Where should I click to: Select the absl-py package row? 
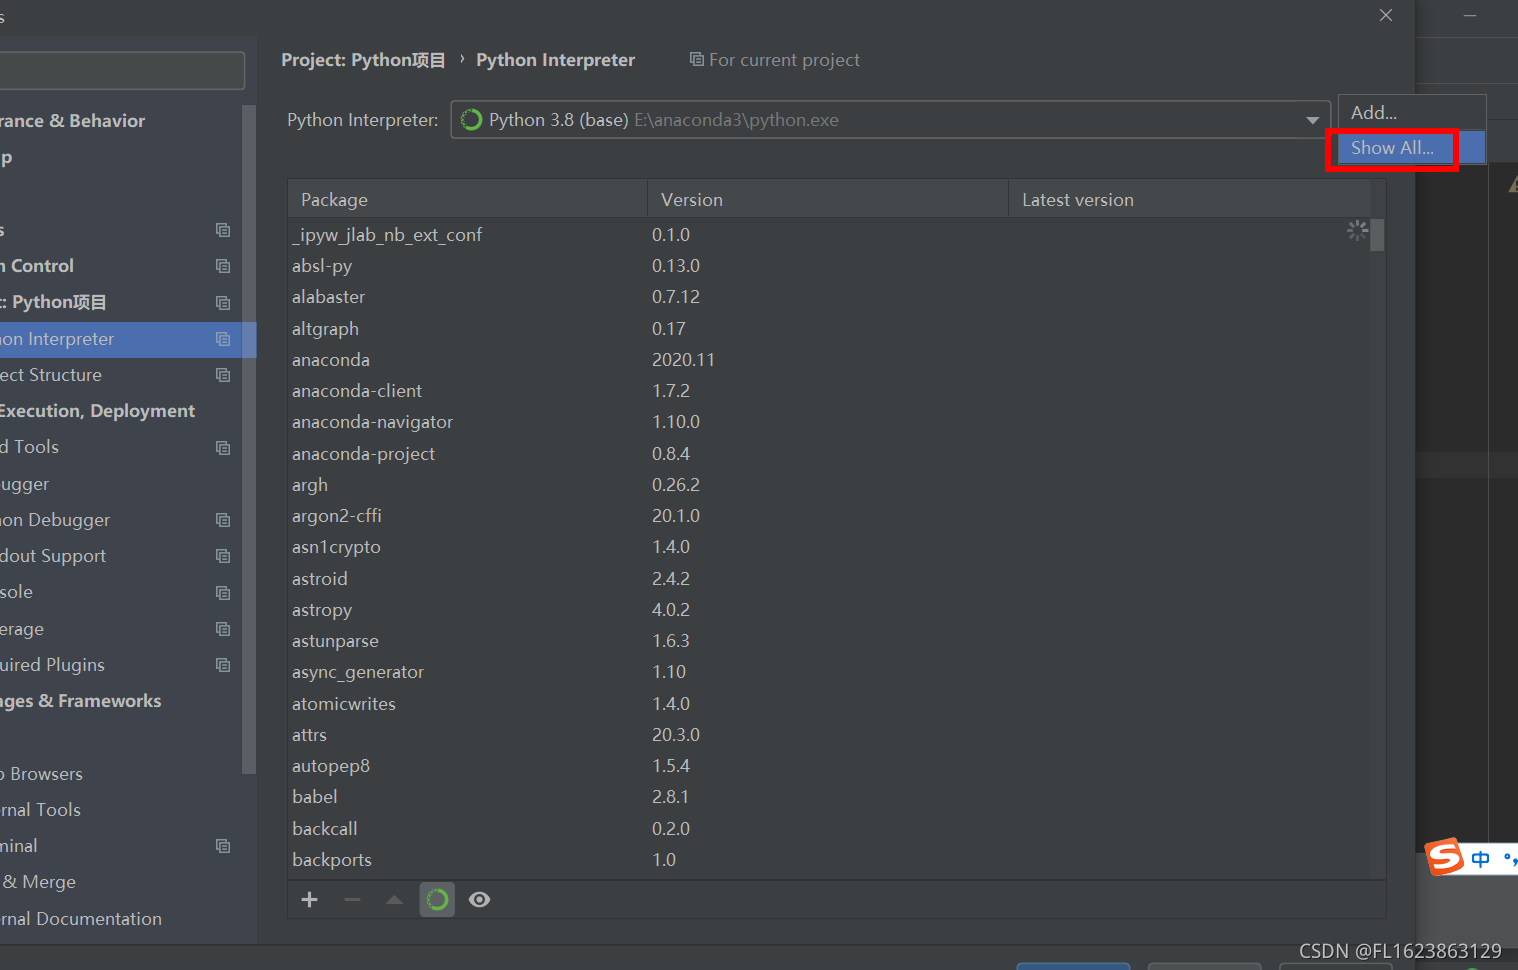click(829, 266)
